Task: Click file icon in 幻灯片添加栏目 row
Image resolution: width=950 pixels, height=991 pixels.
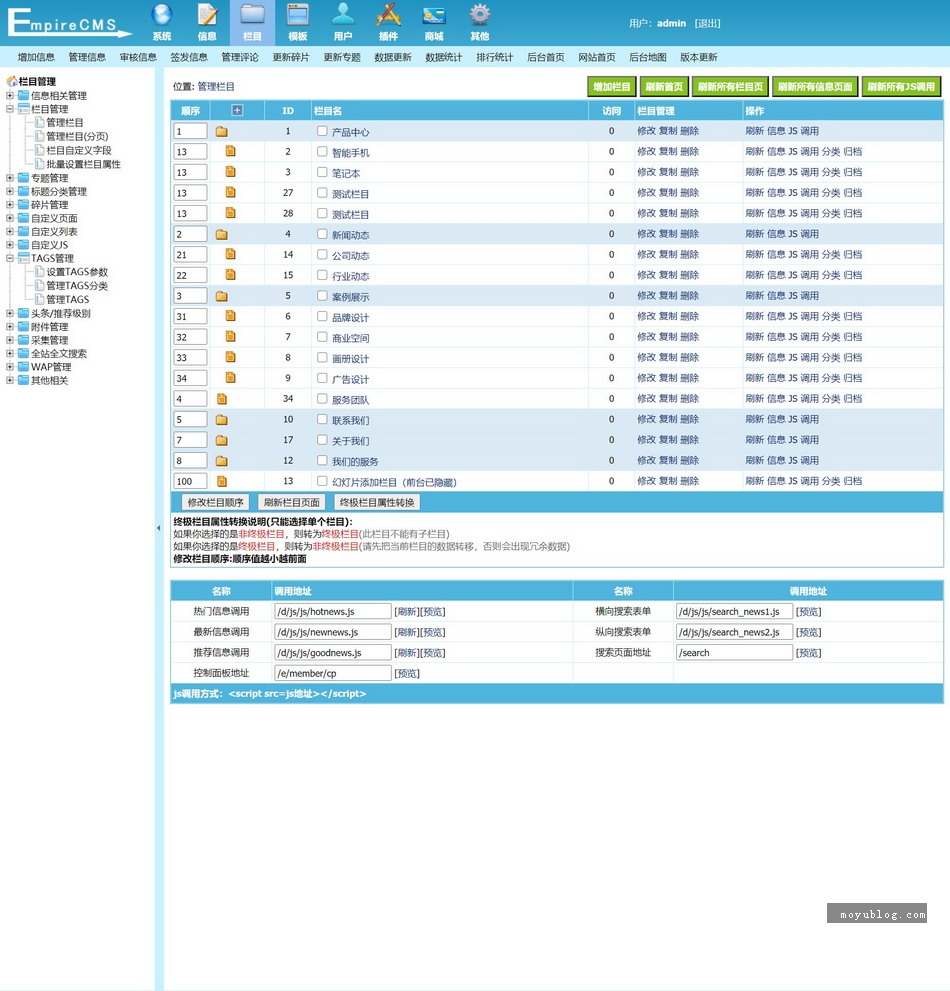Action: pyautogui.click(x=222, y=481)
